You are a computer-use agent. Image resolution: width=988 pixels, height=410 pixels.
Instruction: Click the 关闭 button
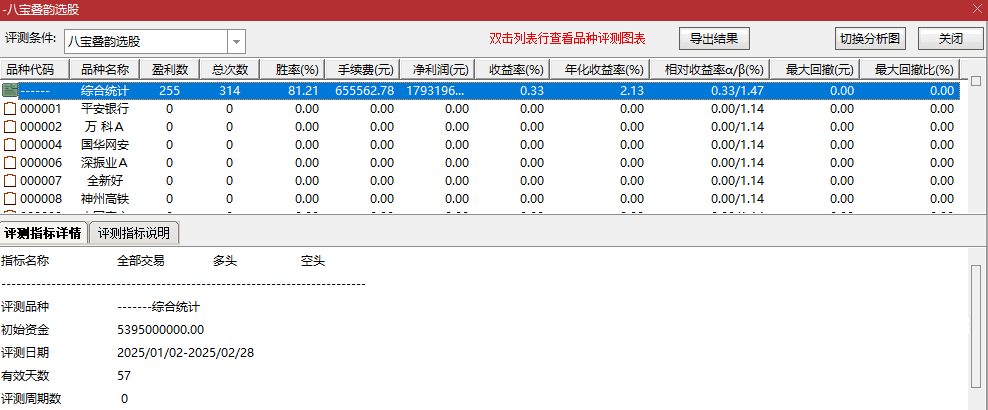[950, 39]
